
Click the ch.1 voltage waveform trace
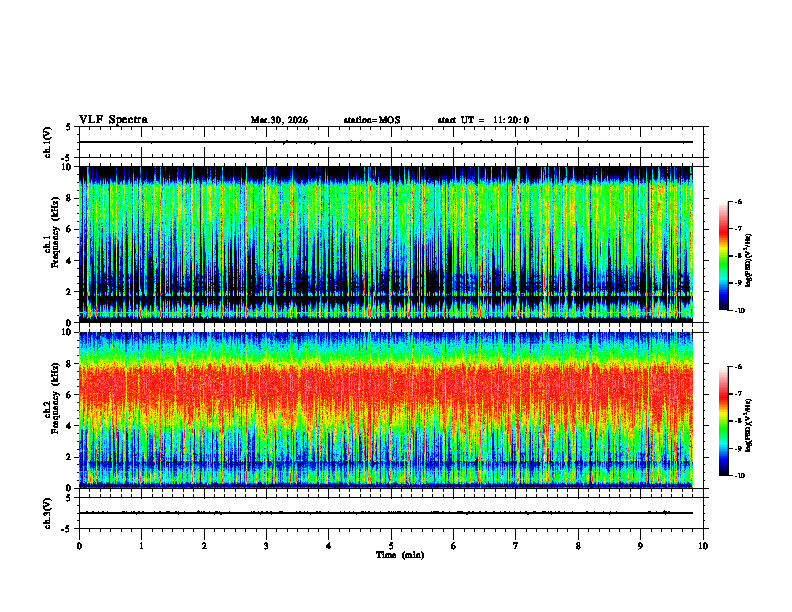[x=386, y=142]
